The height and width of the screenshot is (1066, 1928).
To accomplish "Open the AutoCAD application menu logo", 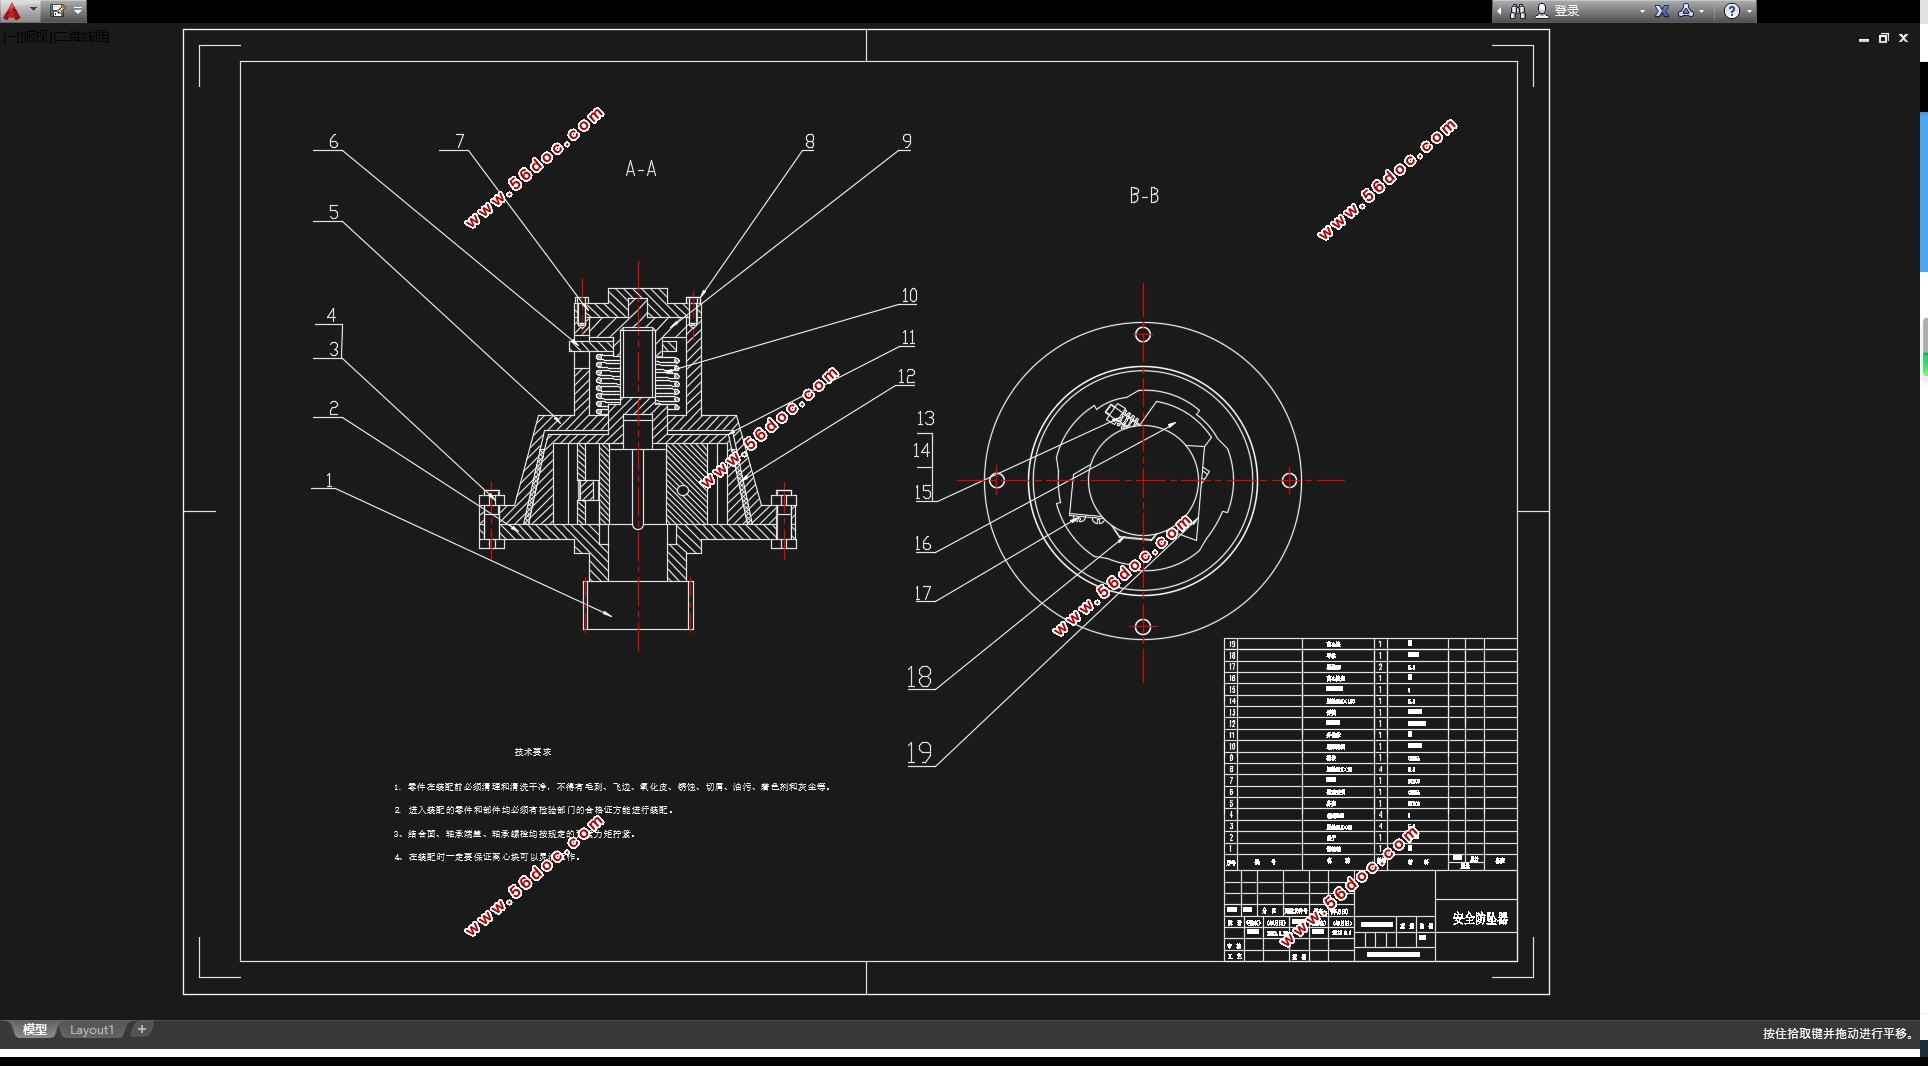I will (x=12, y=11).
